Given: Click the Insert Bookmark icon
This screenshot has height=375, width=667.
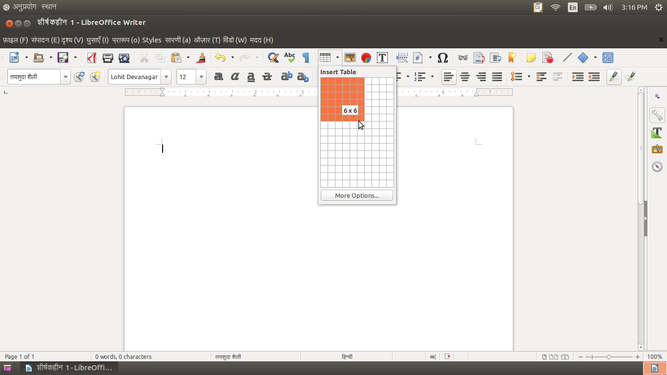Looking at the screenshot, I should click(512, 57).
